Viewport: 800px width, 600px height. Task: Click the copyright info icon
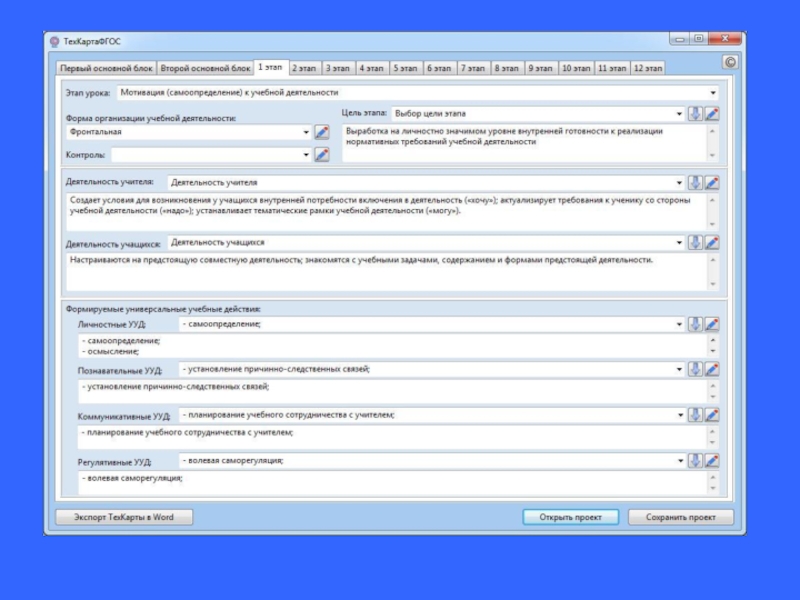pyautogui.click(x=729, y=62)
